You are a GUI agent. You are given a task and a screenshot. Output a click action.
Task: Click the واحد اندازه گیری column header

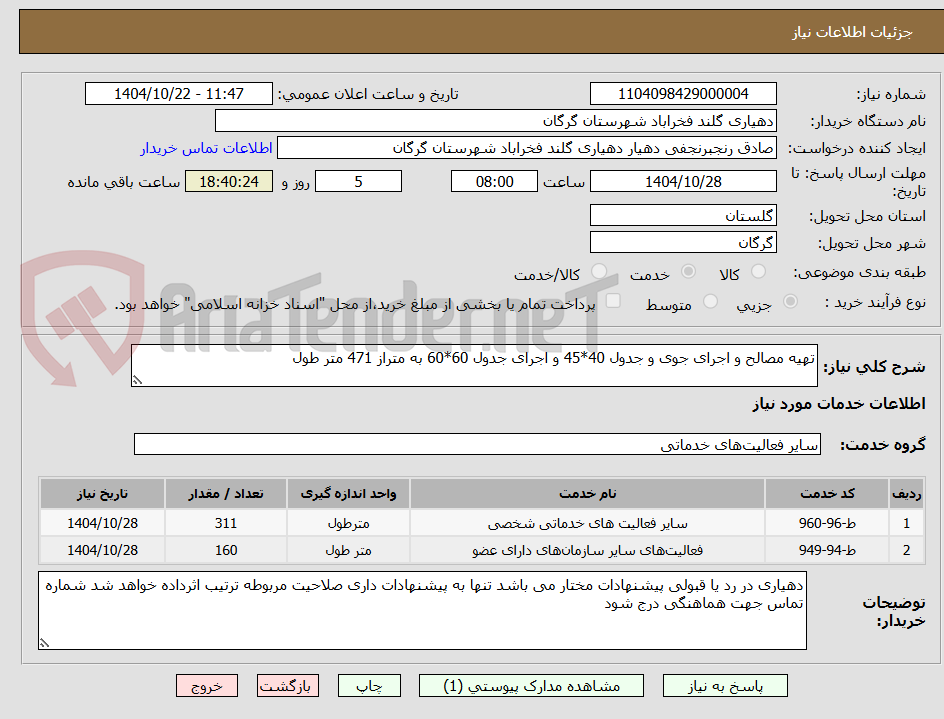[x=349, y=494]
